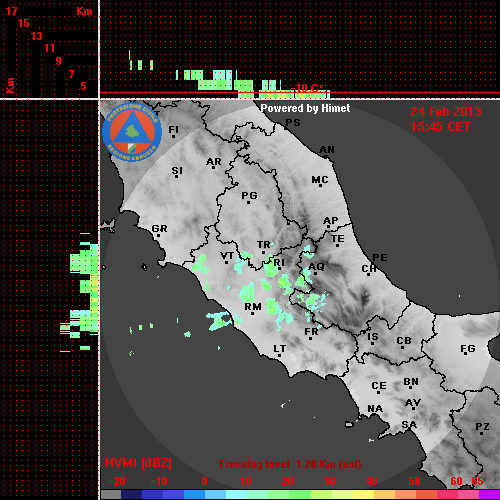
Task: Click the PS city label
Action: tap(293, 123)
